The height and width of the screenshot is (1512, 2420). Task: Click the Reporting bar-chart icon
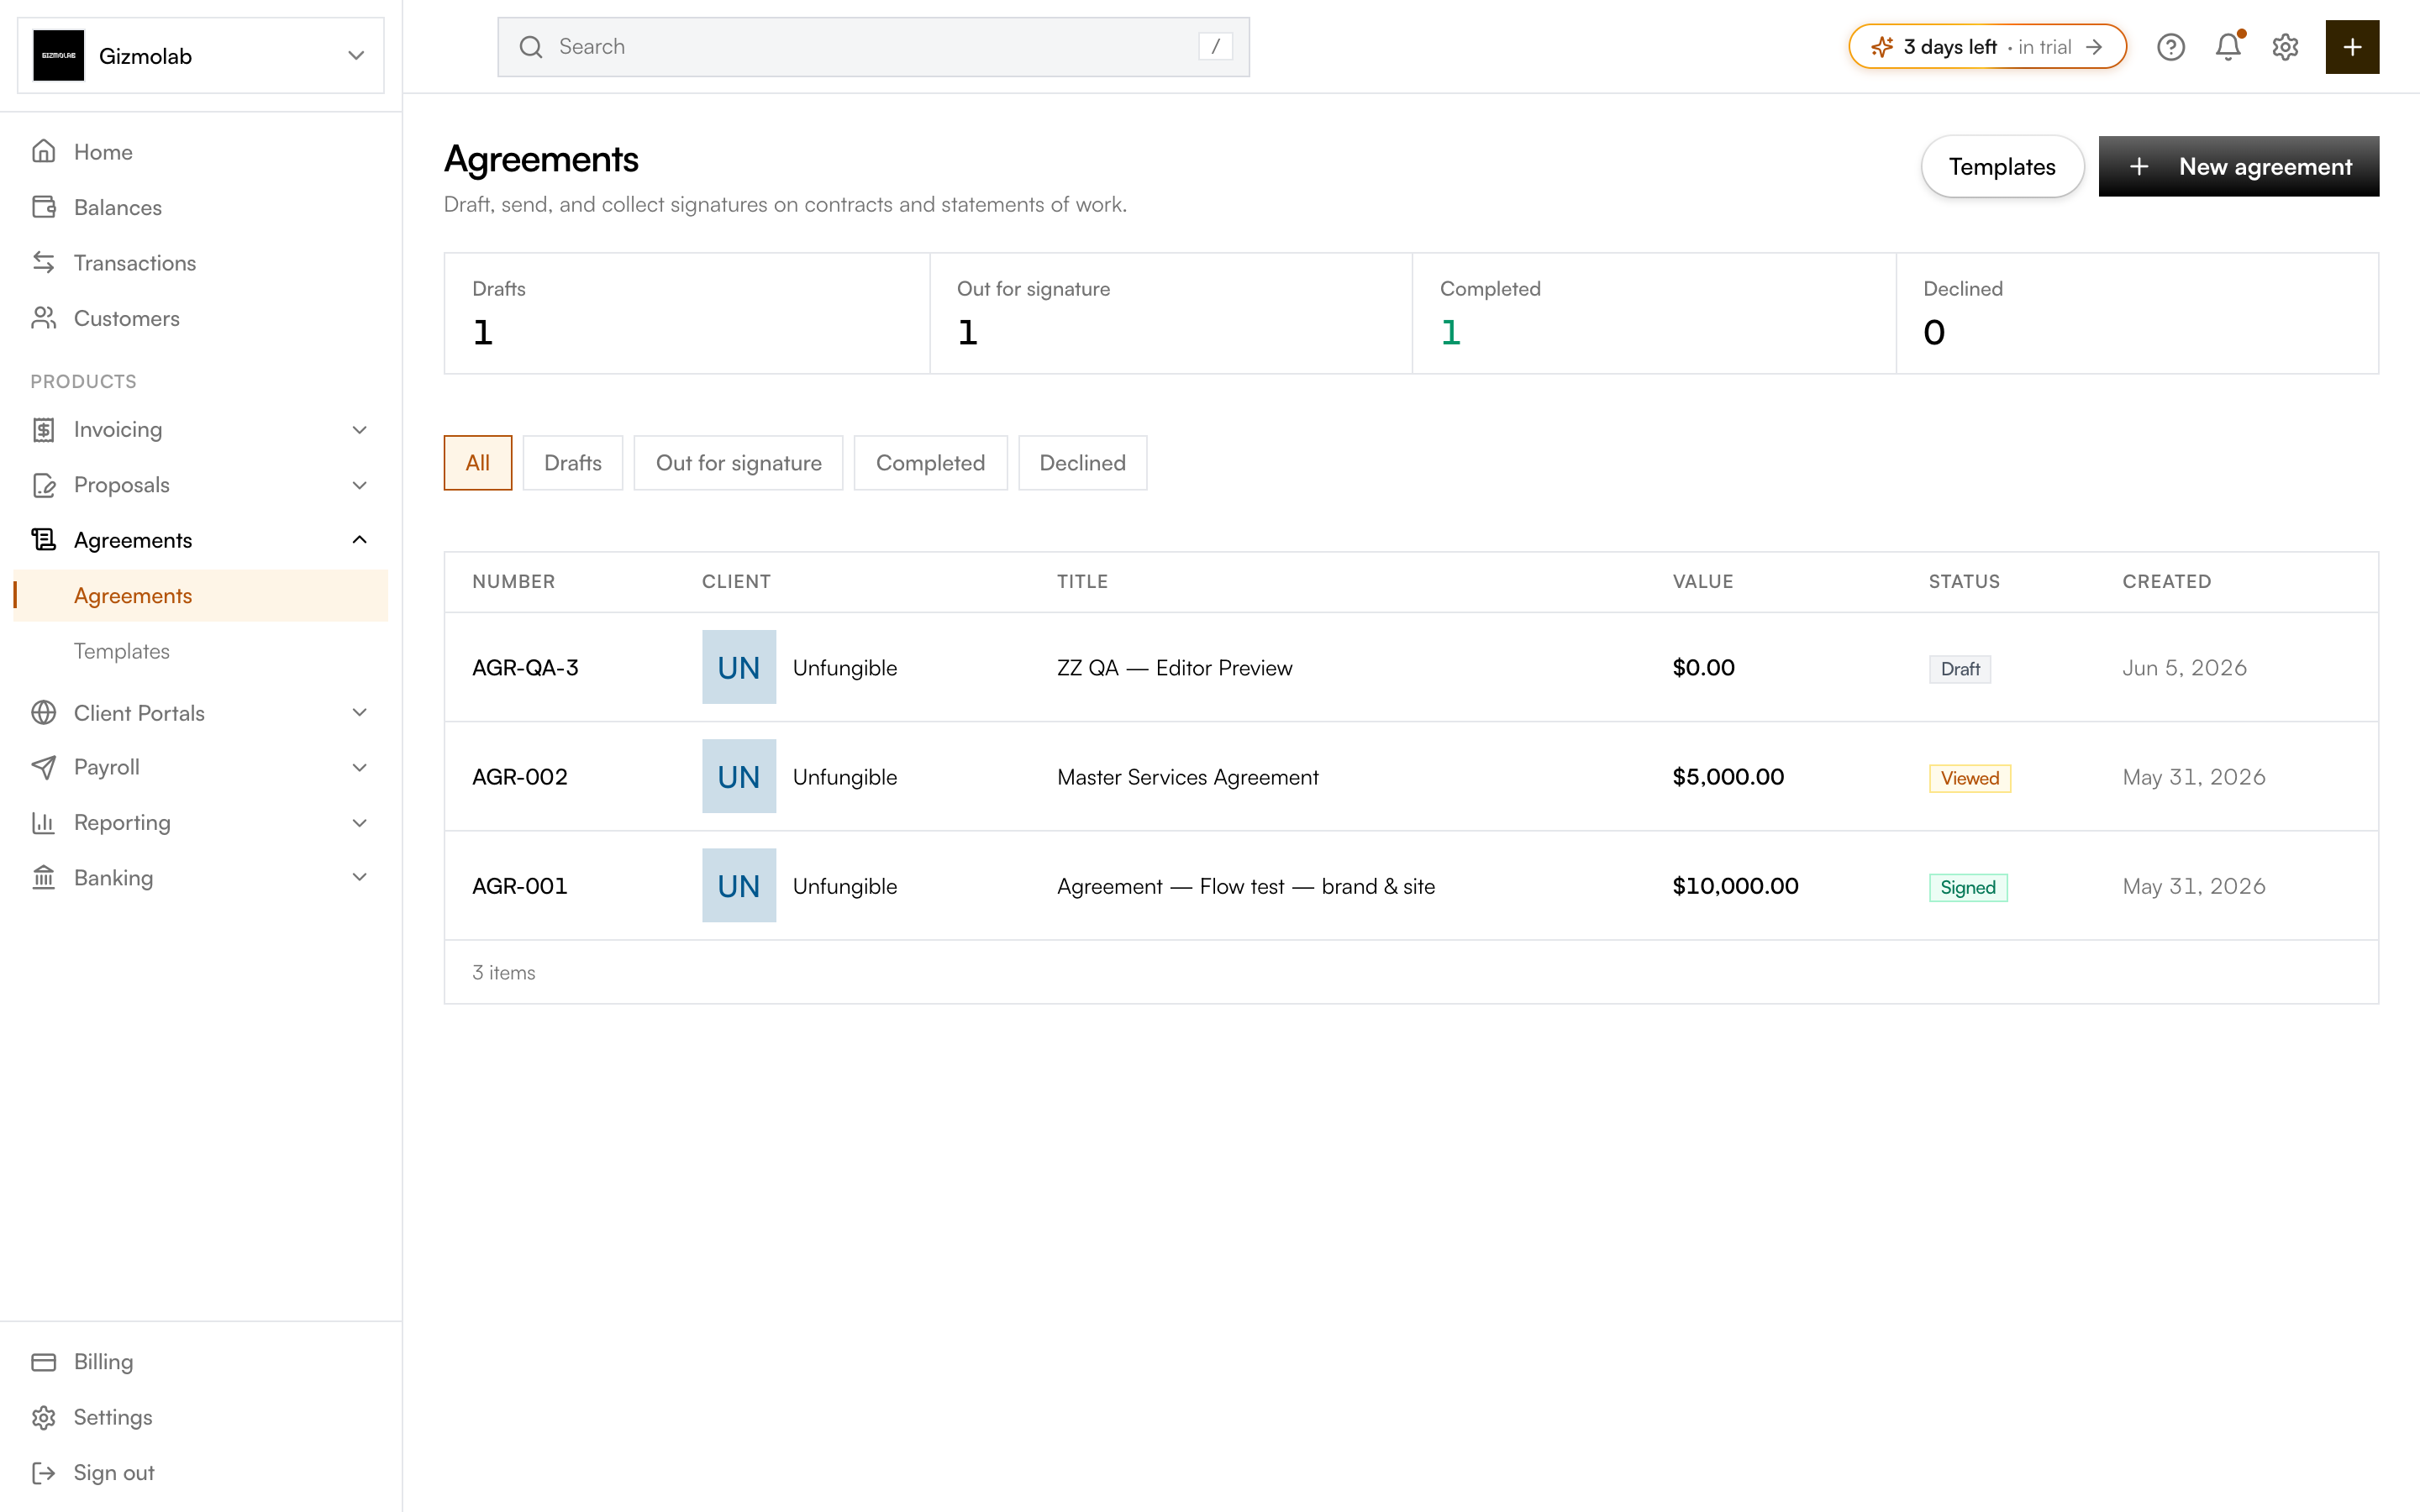click(44, 823)
